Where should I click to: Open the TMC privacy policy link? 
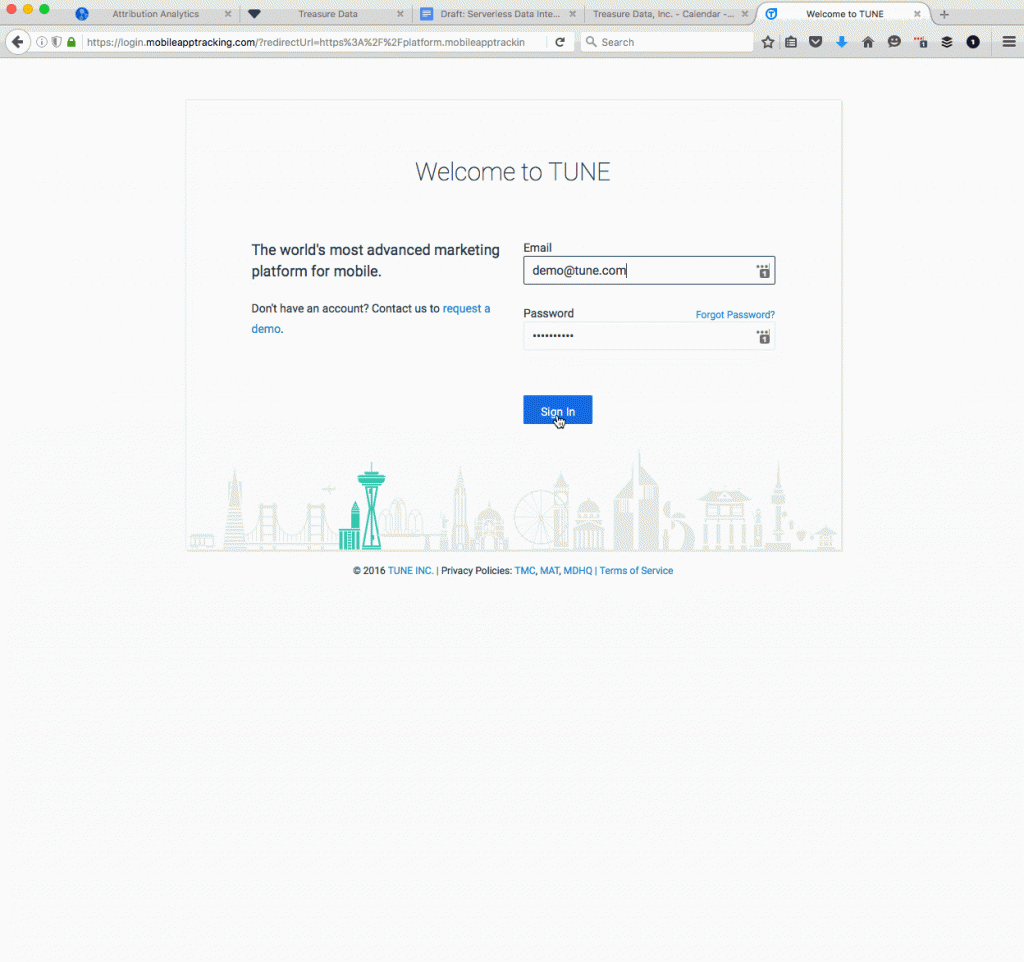[524, 571]
